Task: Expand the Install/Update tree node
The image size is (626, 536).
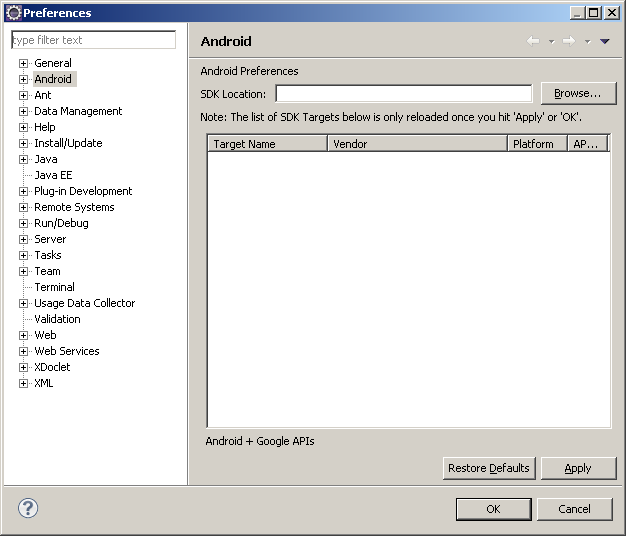Action: click(23, 143)
